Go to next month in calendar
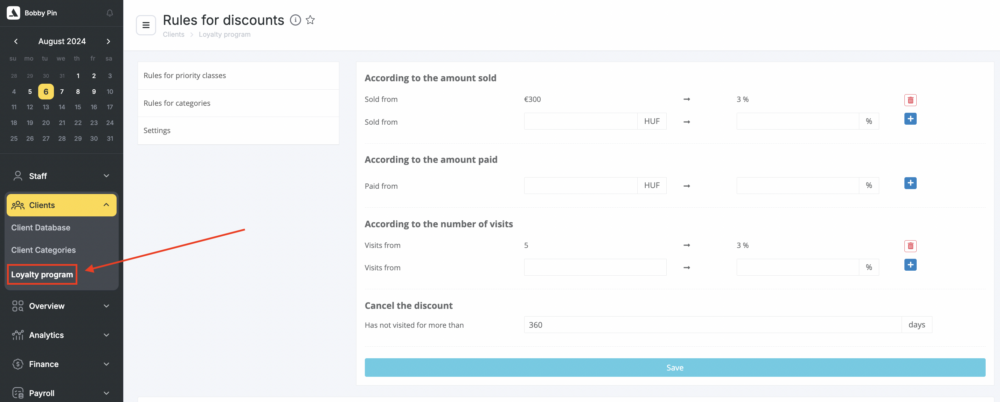The height and width of the screenshot is (402, 1000). [109, 41]
